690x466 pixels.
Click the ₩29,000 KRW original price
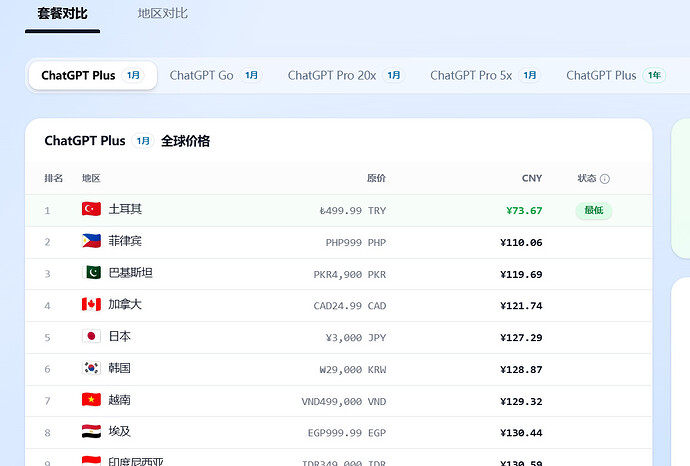(353, 370)
